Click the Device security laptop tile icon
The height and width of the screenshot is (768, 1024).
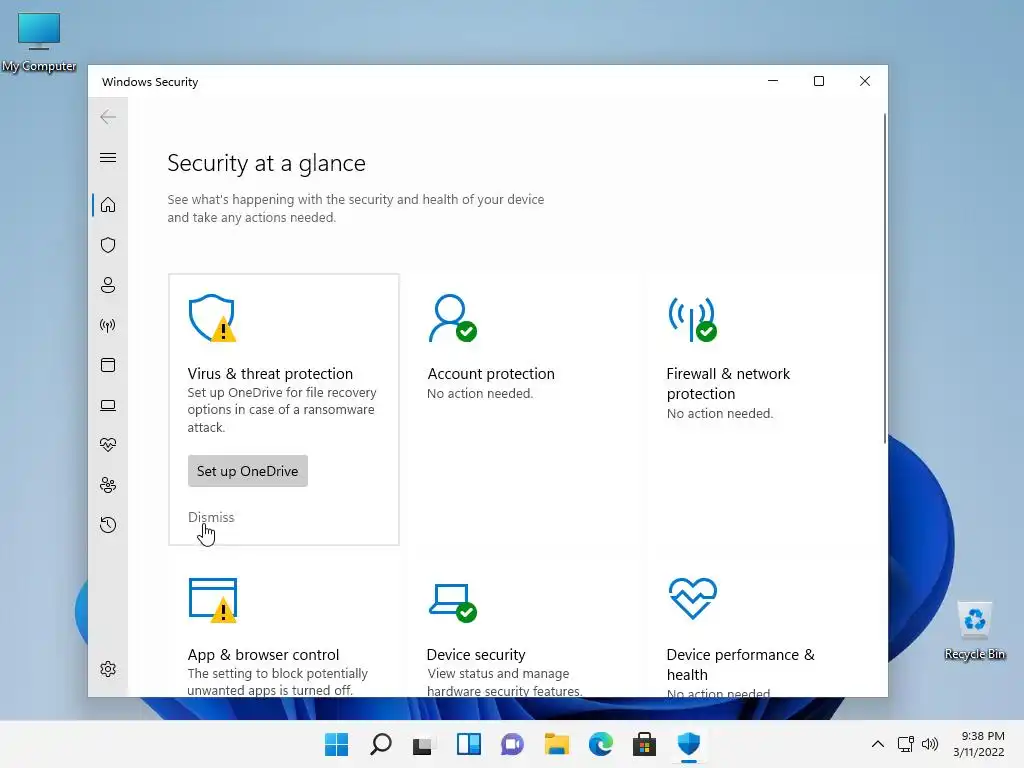pyautogui.click(x=453, y=603)
